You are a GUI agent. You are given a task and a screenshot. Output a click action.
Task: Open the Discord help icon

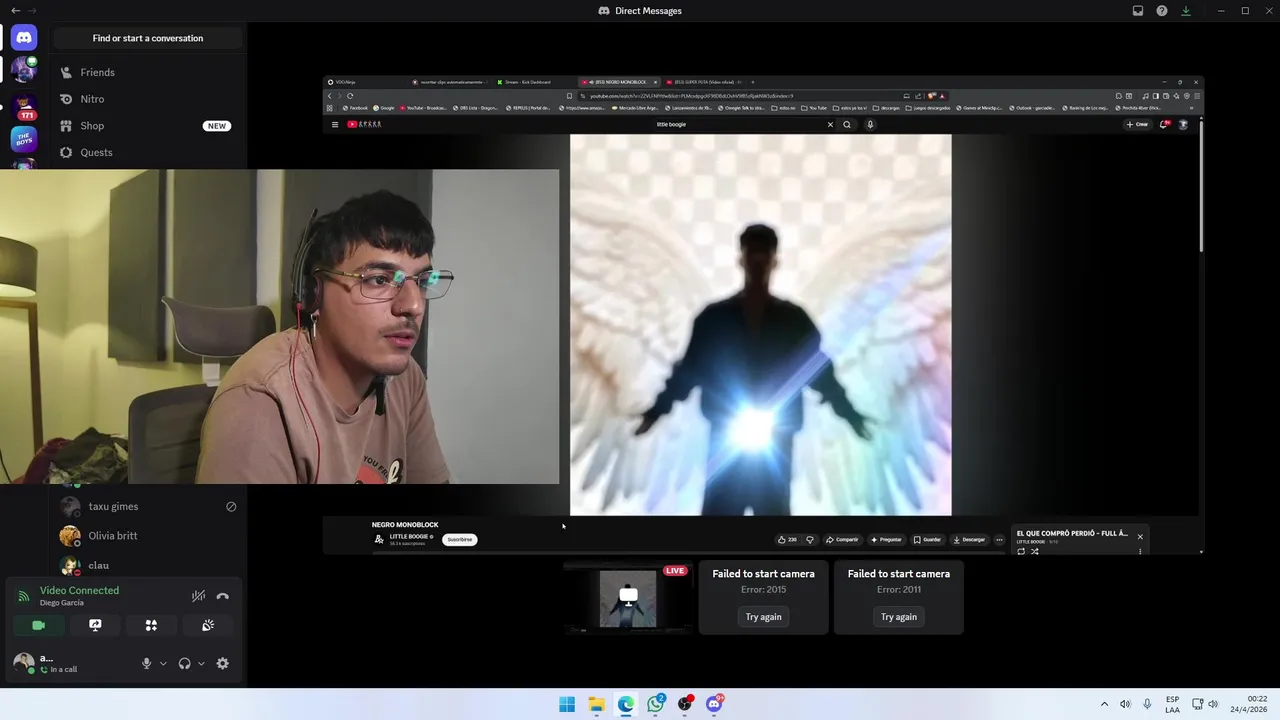coord(1162,11)
